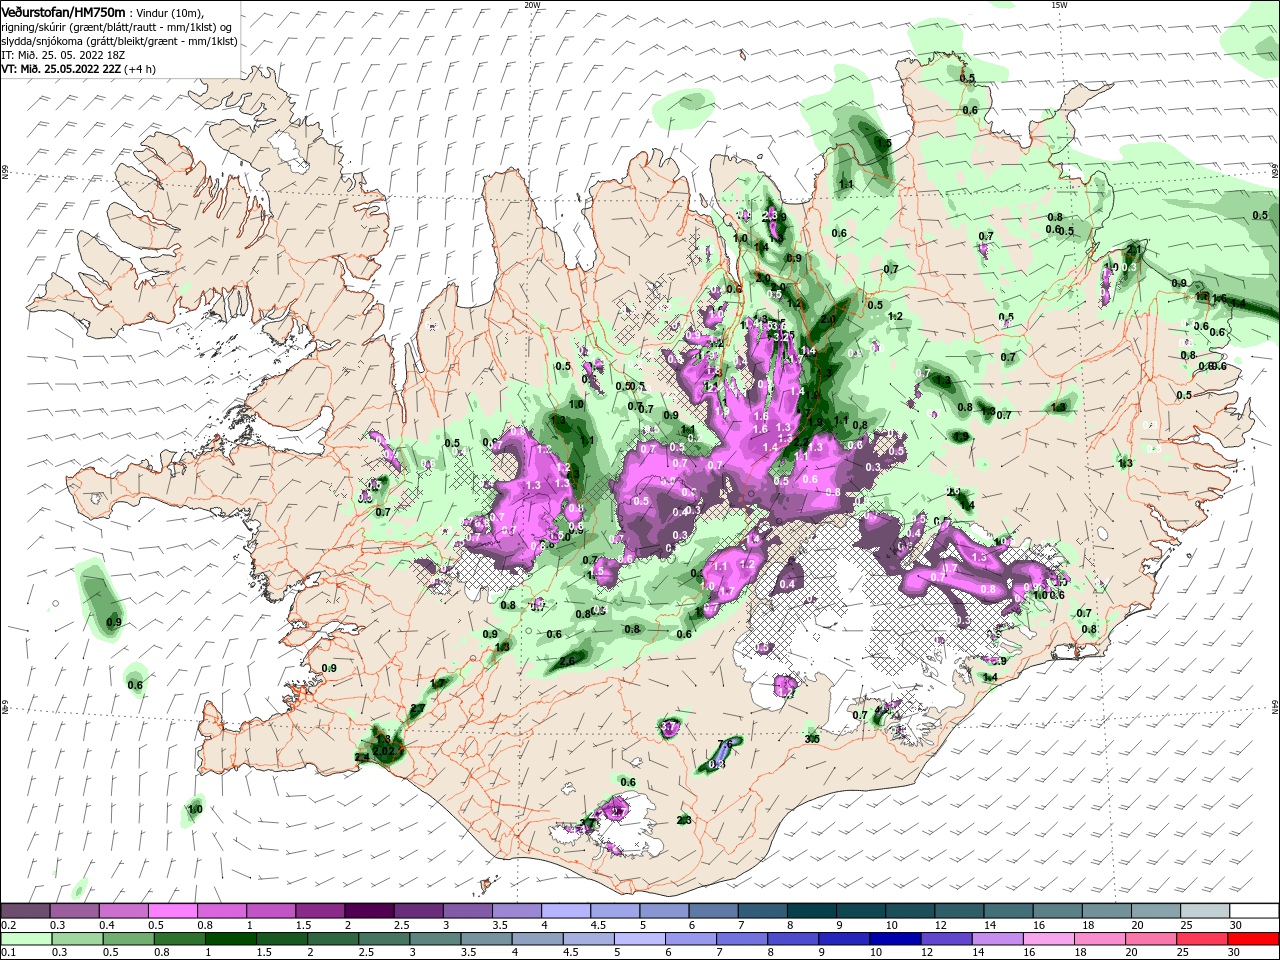Image resolution: width=1280 pixels, height=960 pixels.
Task: Pick the palest green 0.1 swatch in the rain scale
Action: 25,939
